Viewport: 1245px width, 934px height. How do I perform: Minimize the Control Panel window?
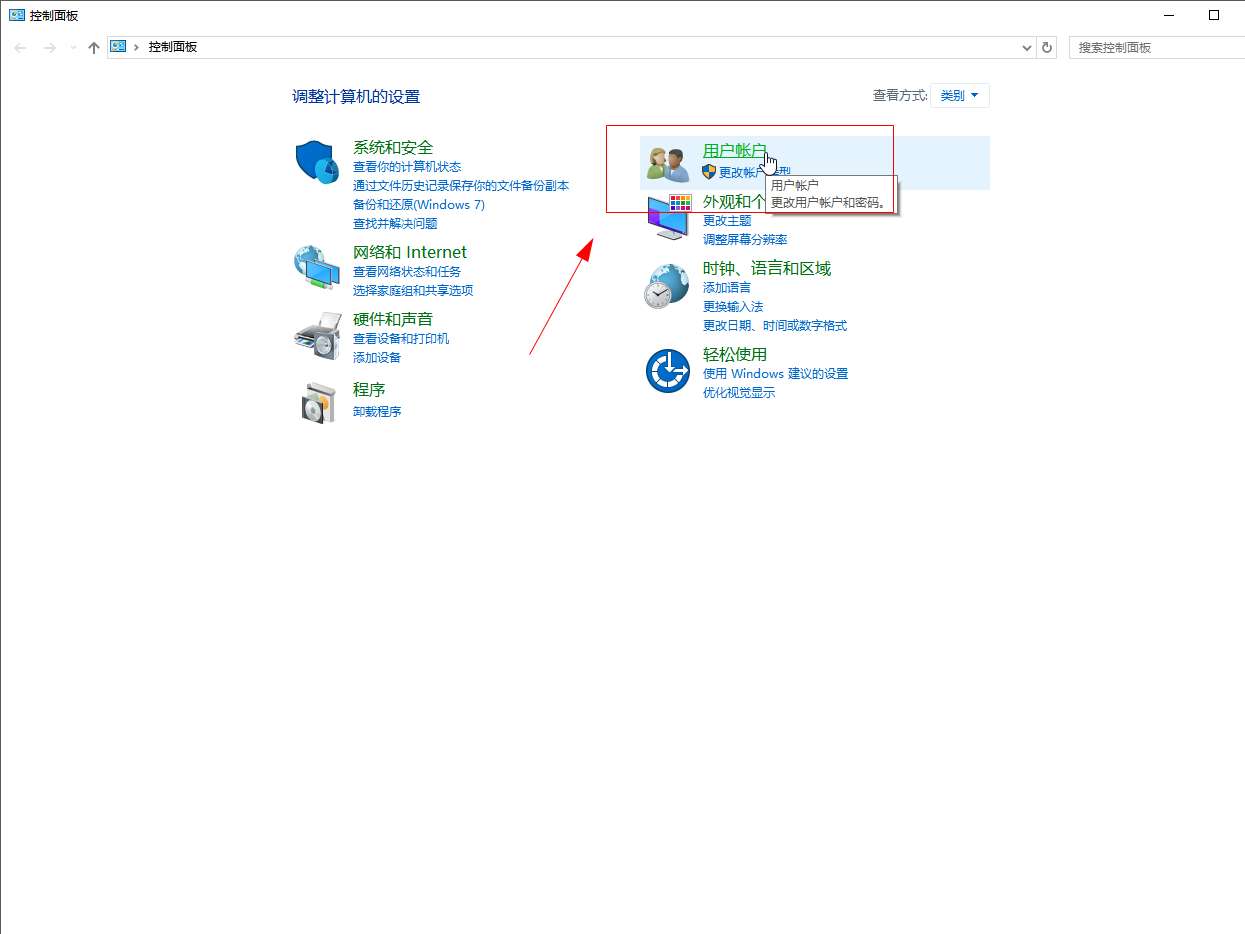point(1168,15)
